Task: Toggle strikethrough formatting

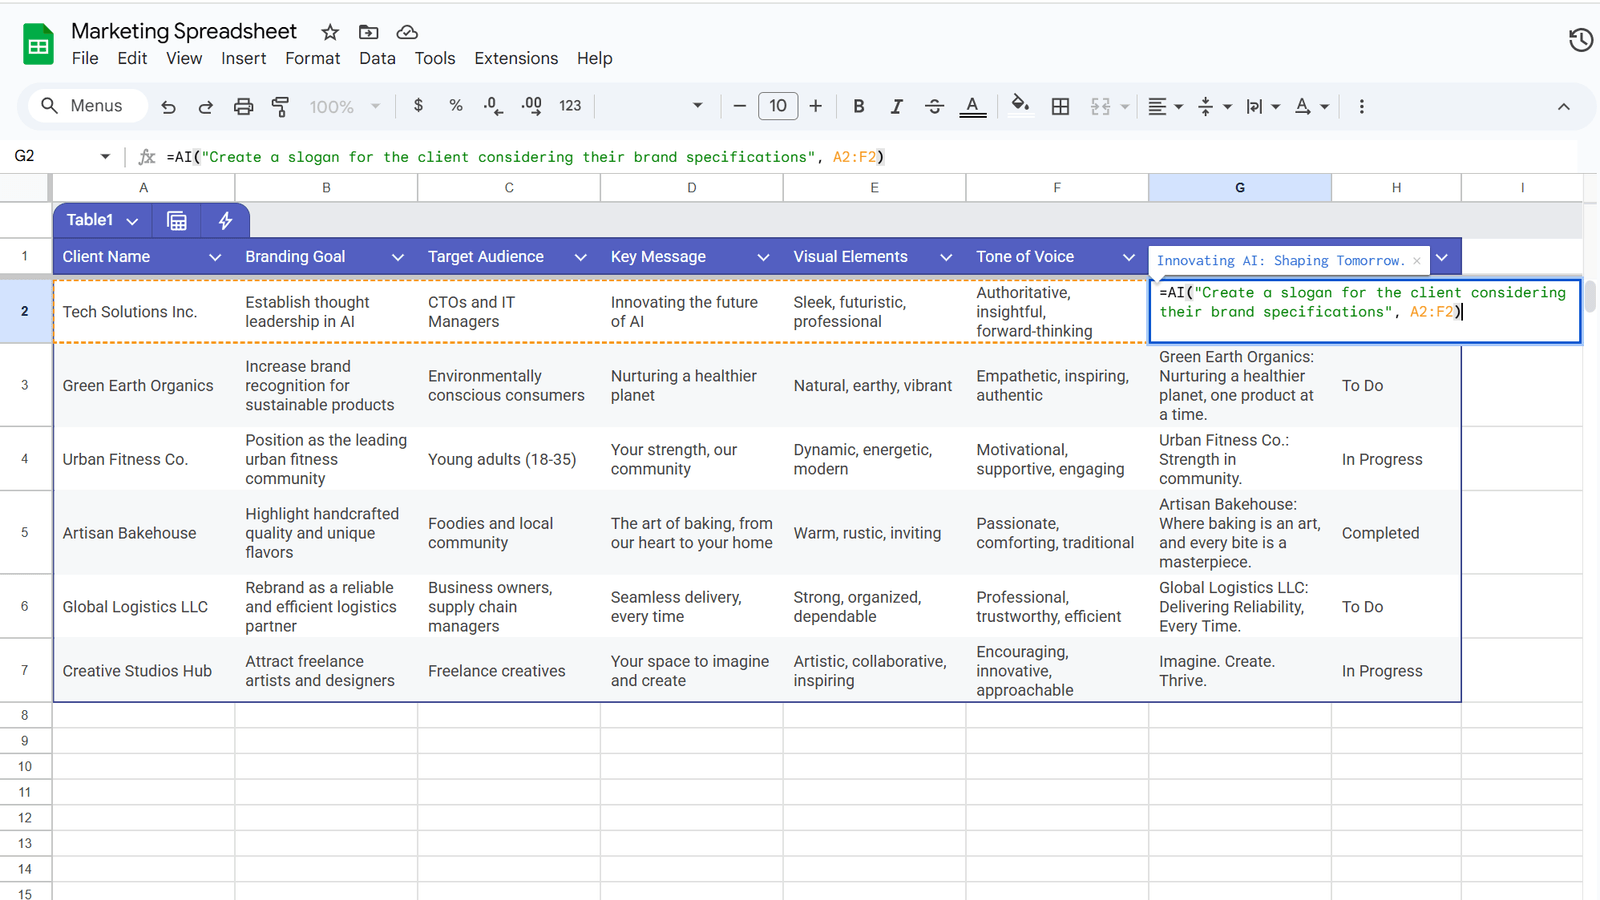Action: [x=934, y=105]
